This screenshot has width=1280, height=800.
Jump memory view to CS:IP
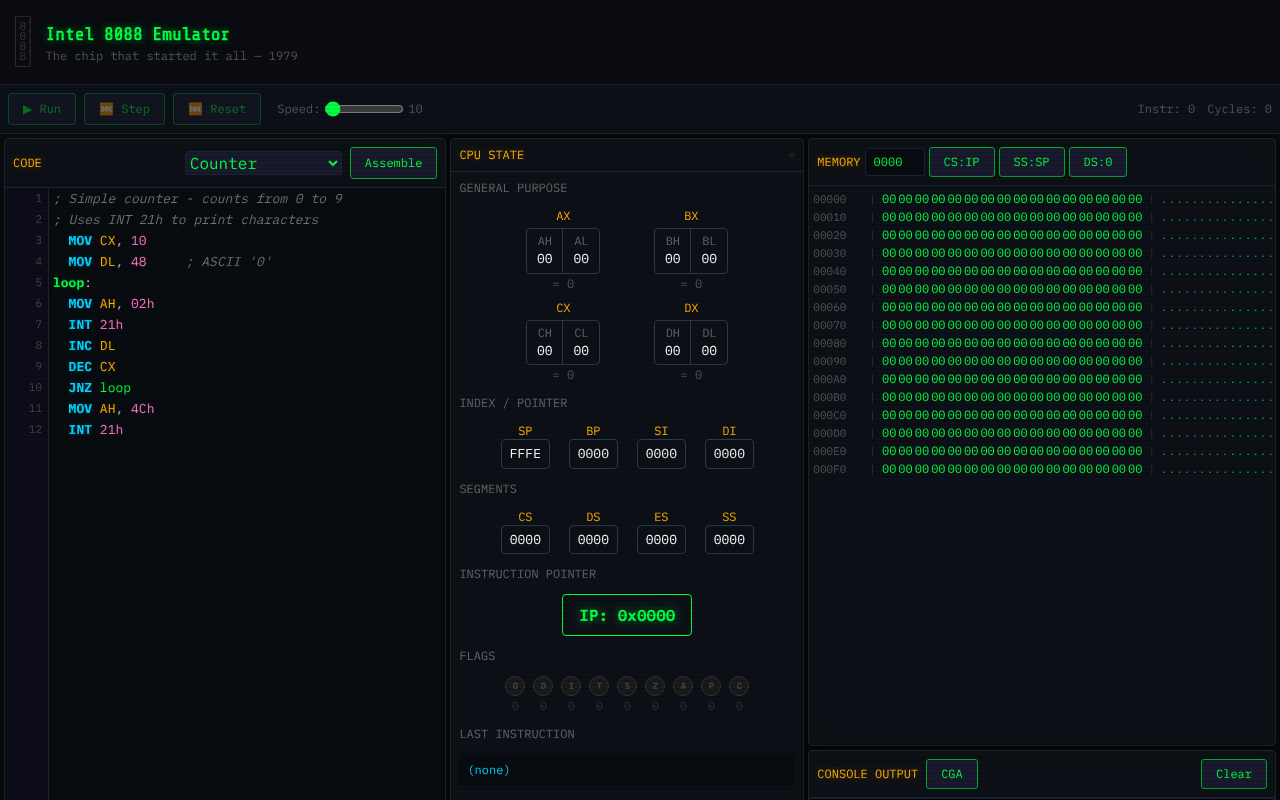tap(962, 162)
